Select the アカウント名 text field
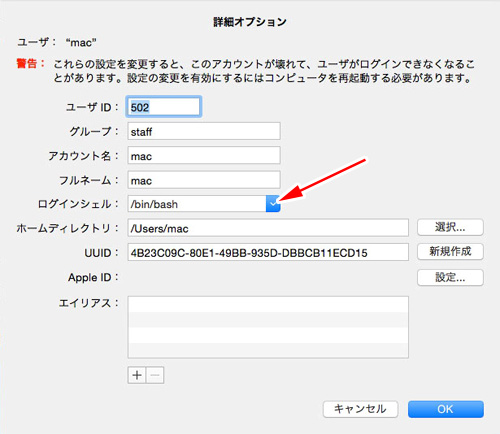 pos(204,155)
